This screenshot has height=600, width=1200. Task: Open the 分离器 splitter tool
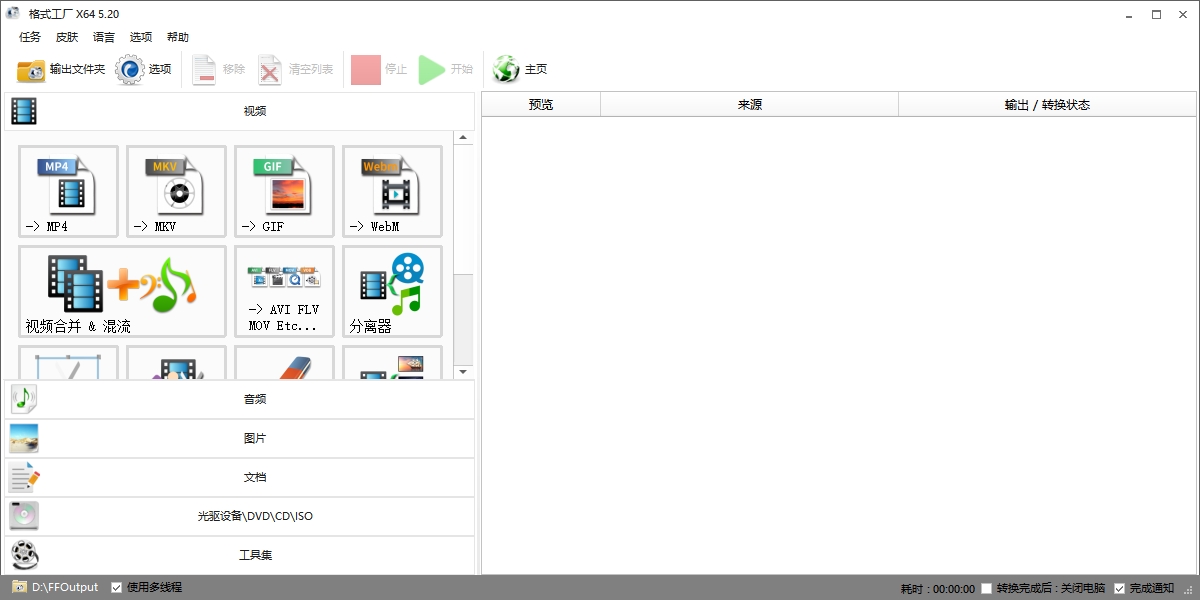tap(392, 290)
